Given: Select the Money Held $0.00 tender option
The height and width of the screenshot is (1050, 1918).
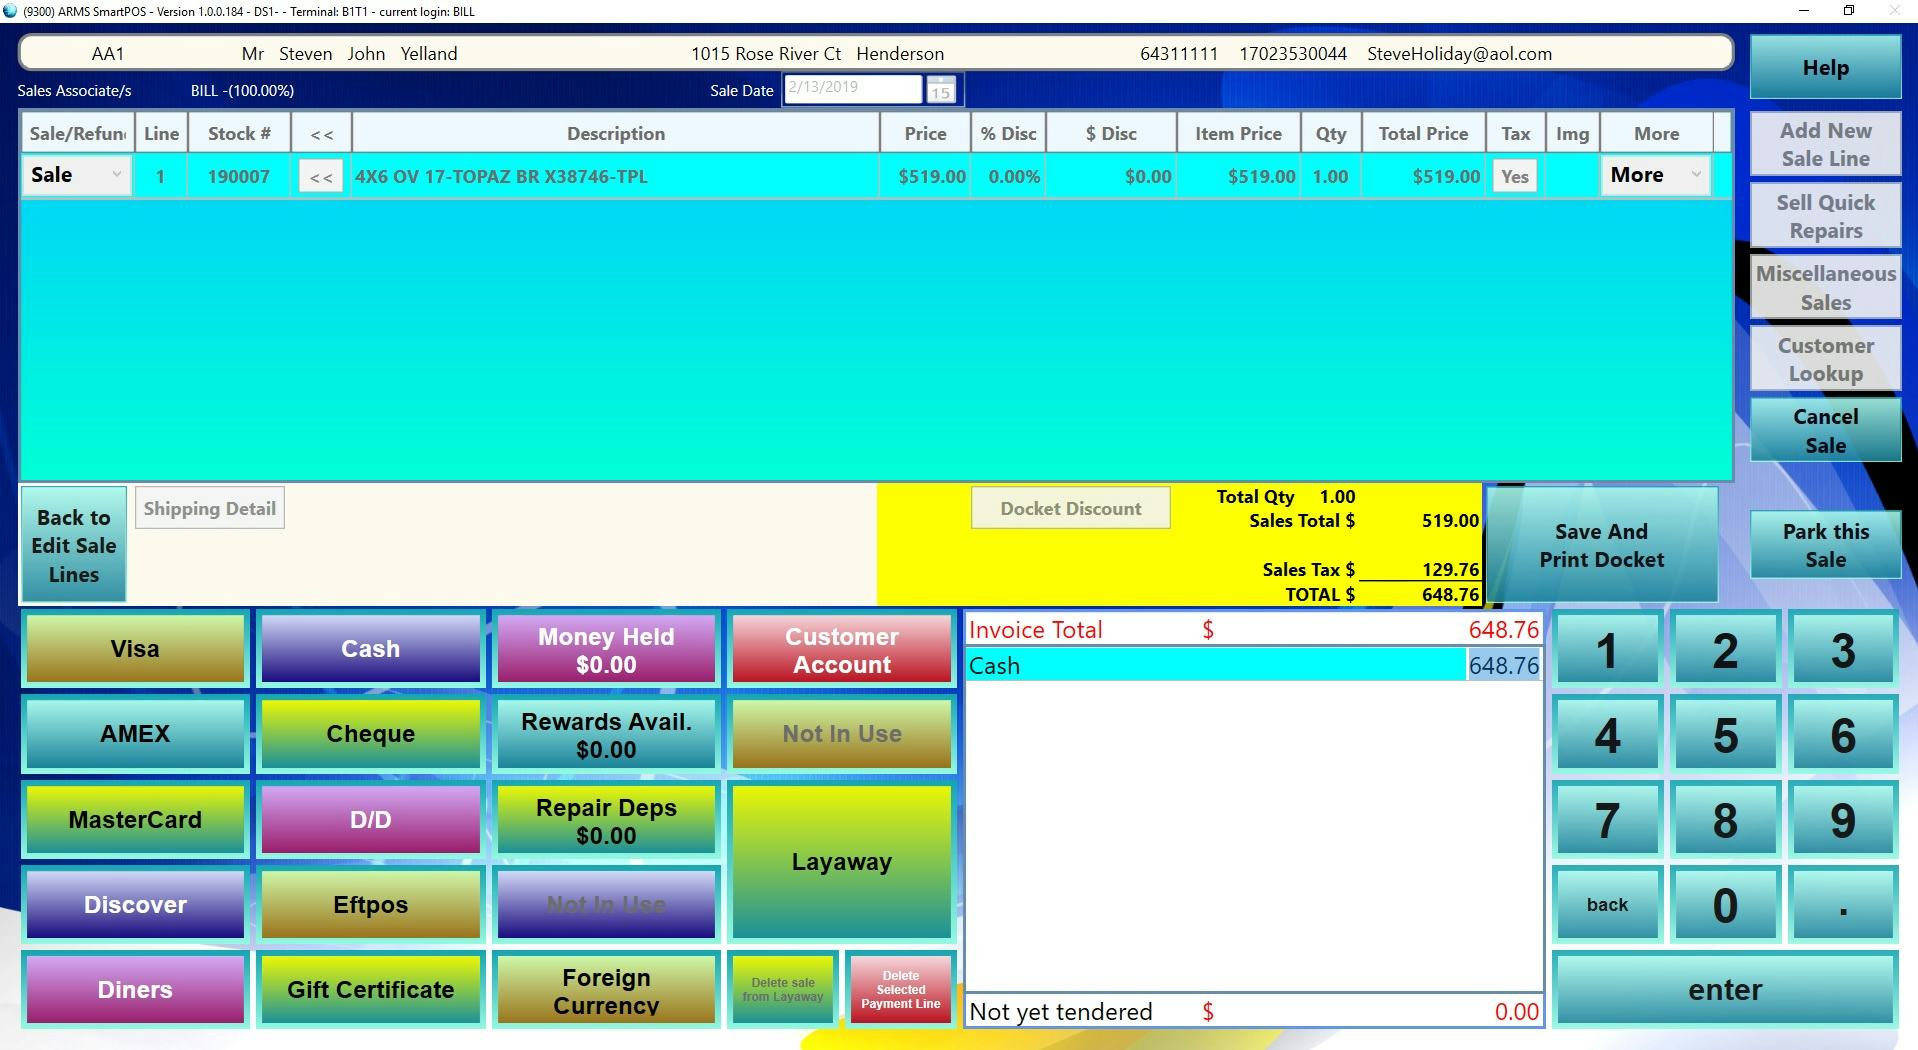Looking at the screenshot, I should (x=604, y=648).
